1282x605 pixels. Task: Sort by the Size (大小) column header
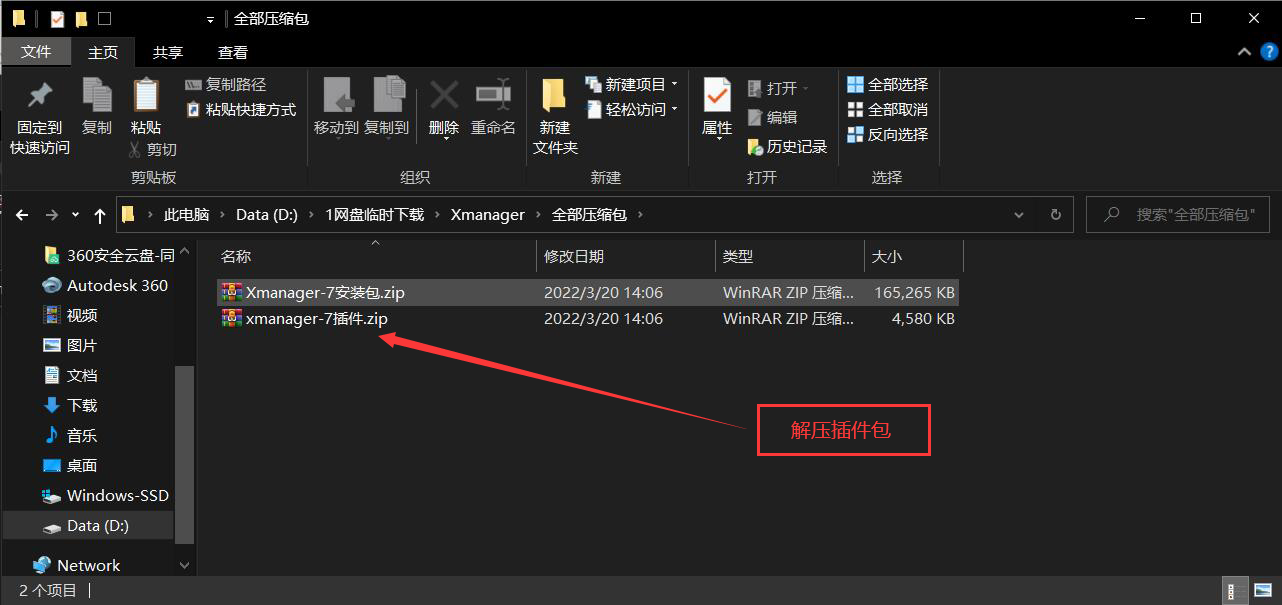[x=914, y=257]
